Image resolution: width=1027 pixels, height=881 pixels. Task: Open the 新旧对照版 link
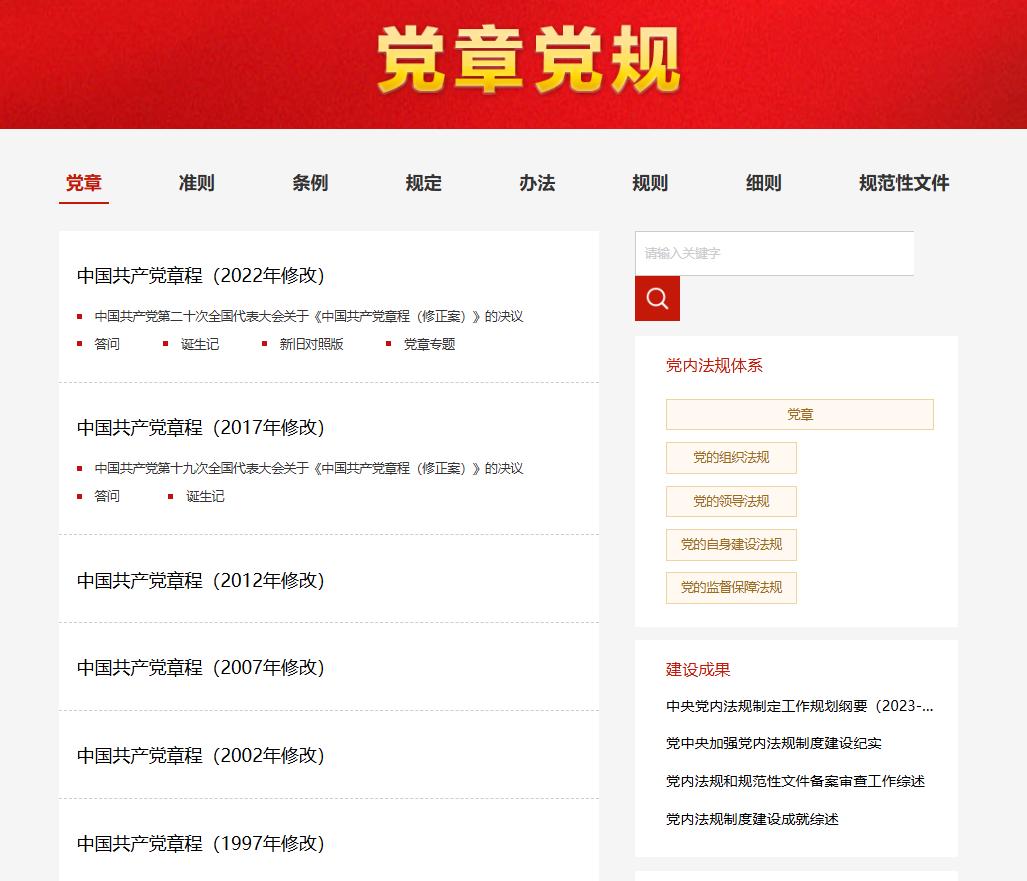[311, 344]
